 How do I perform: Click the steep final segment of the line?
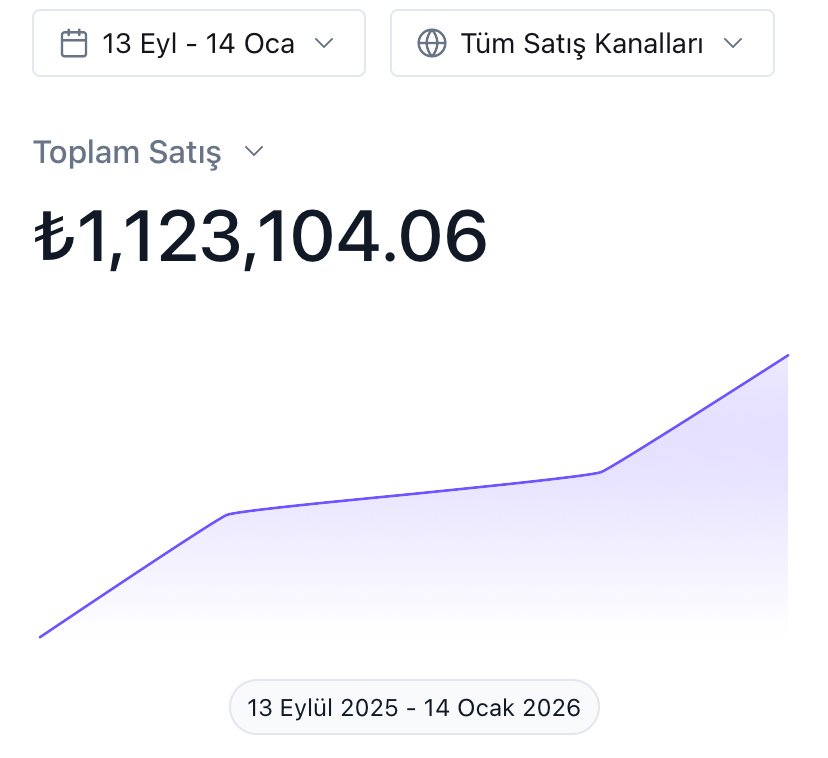[x=695, y=412]
